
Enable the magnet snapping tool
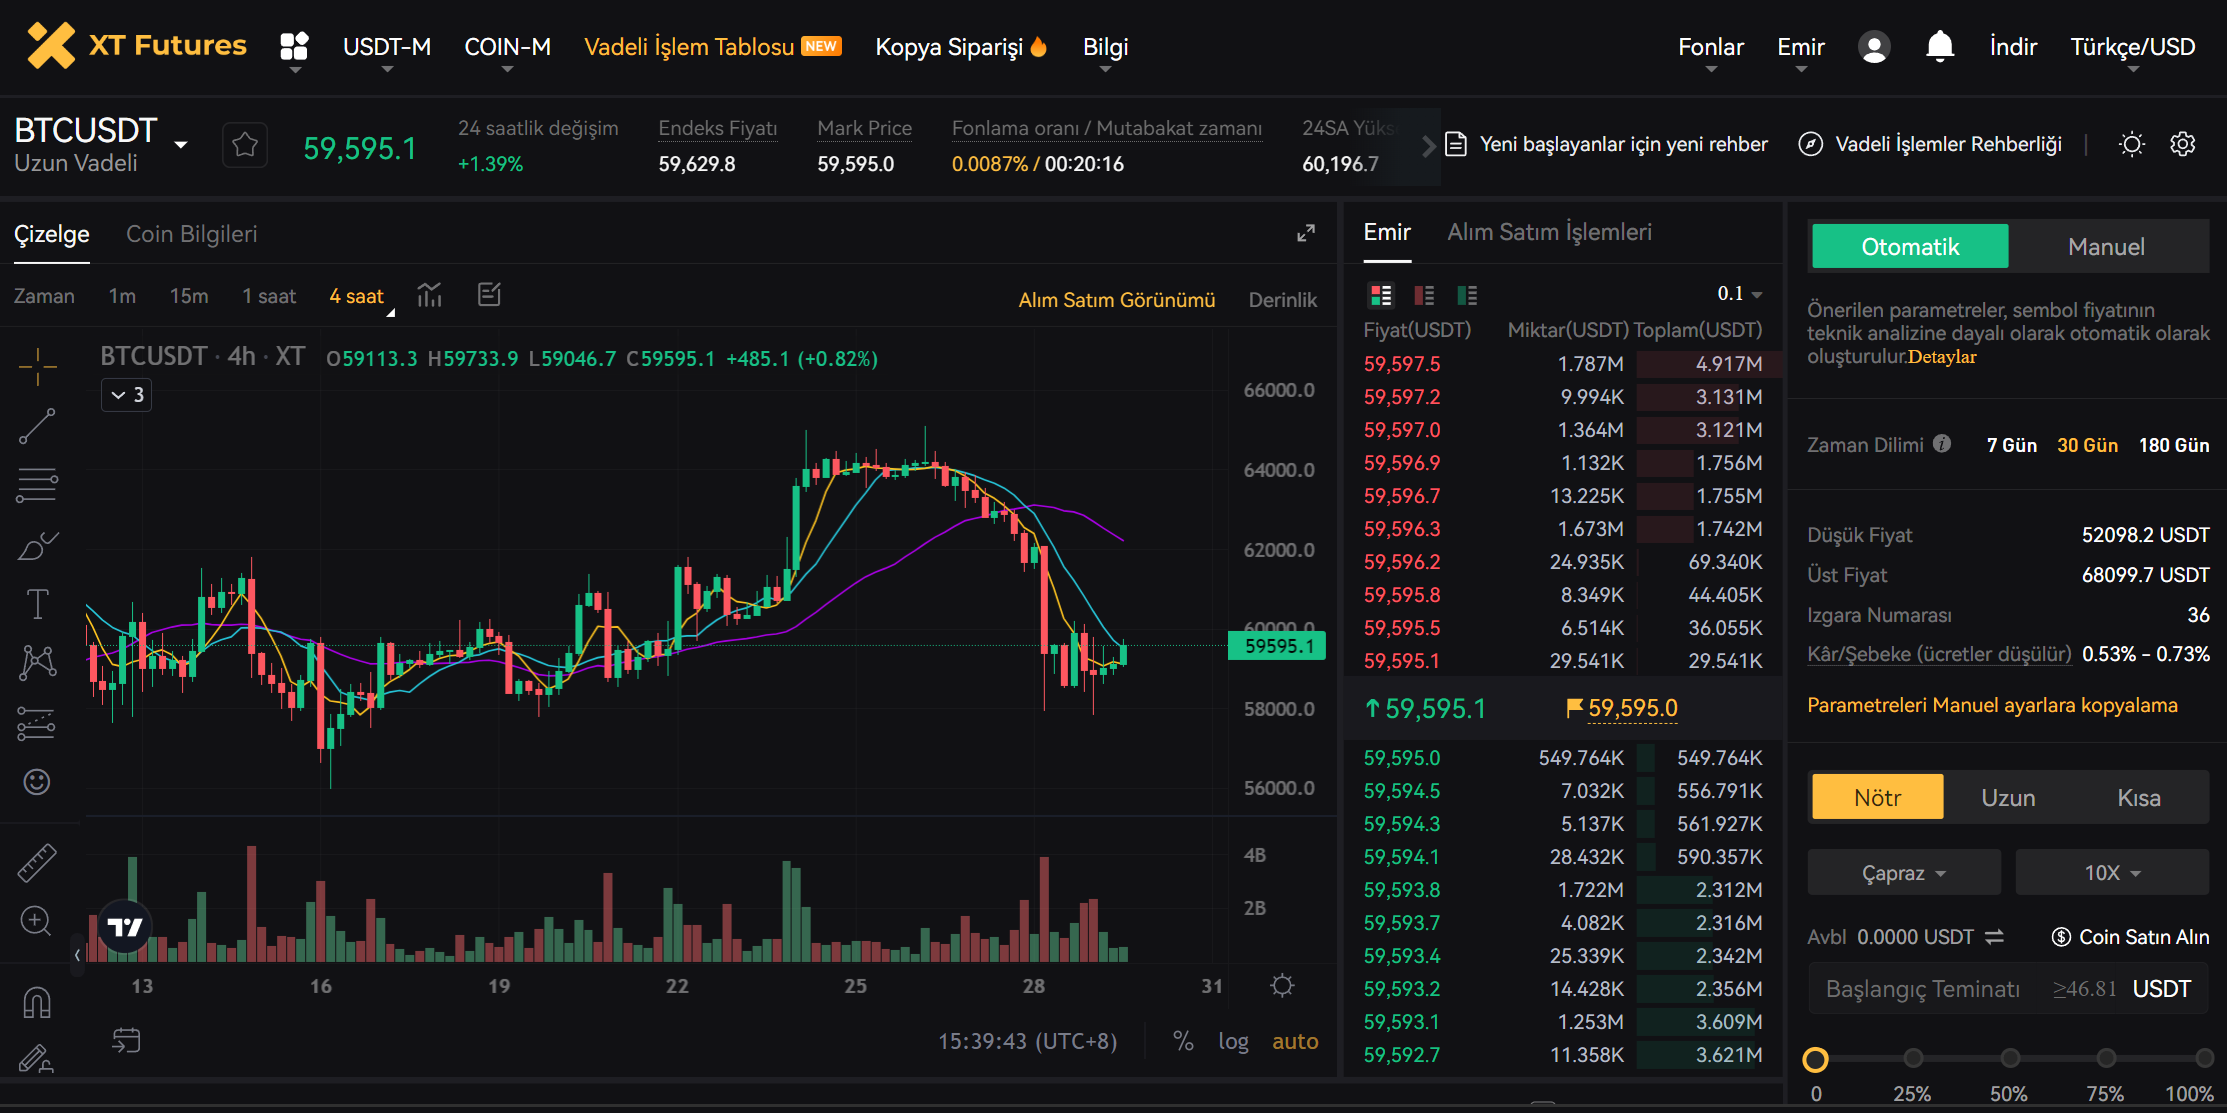[x=37, y=1000]
